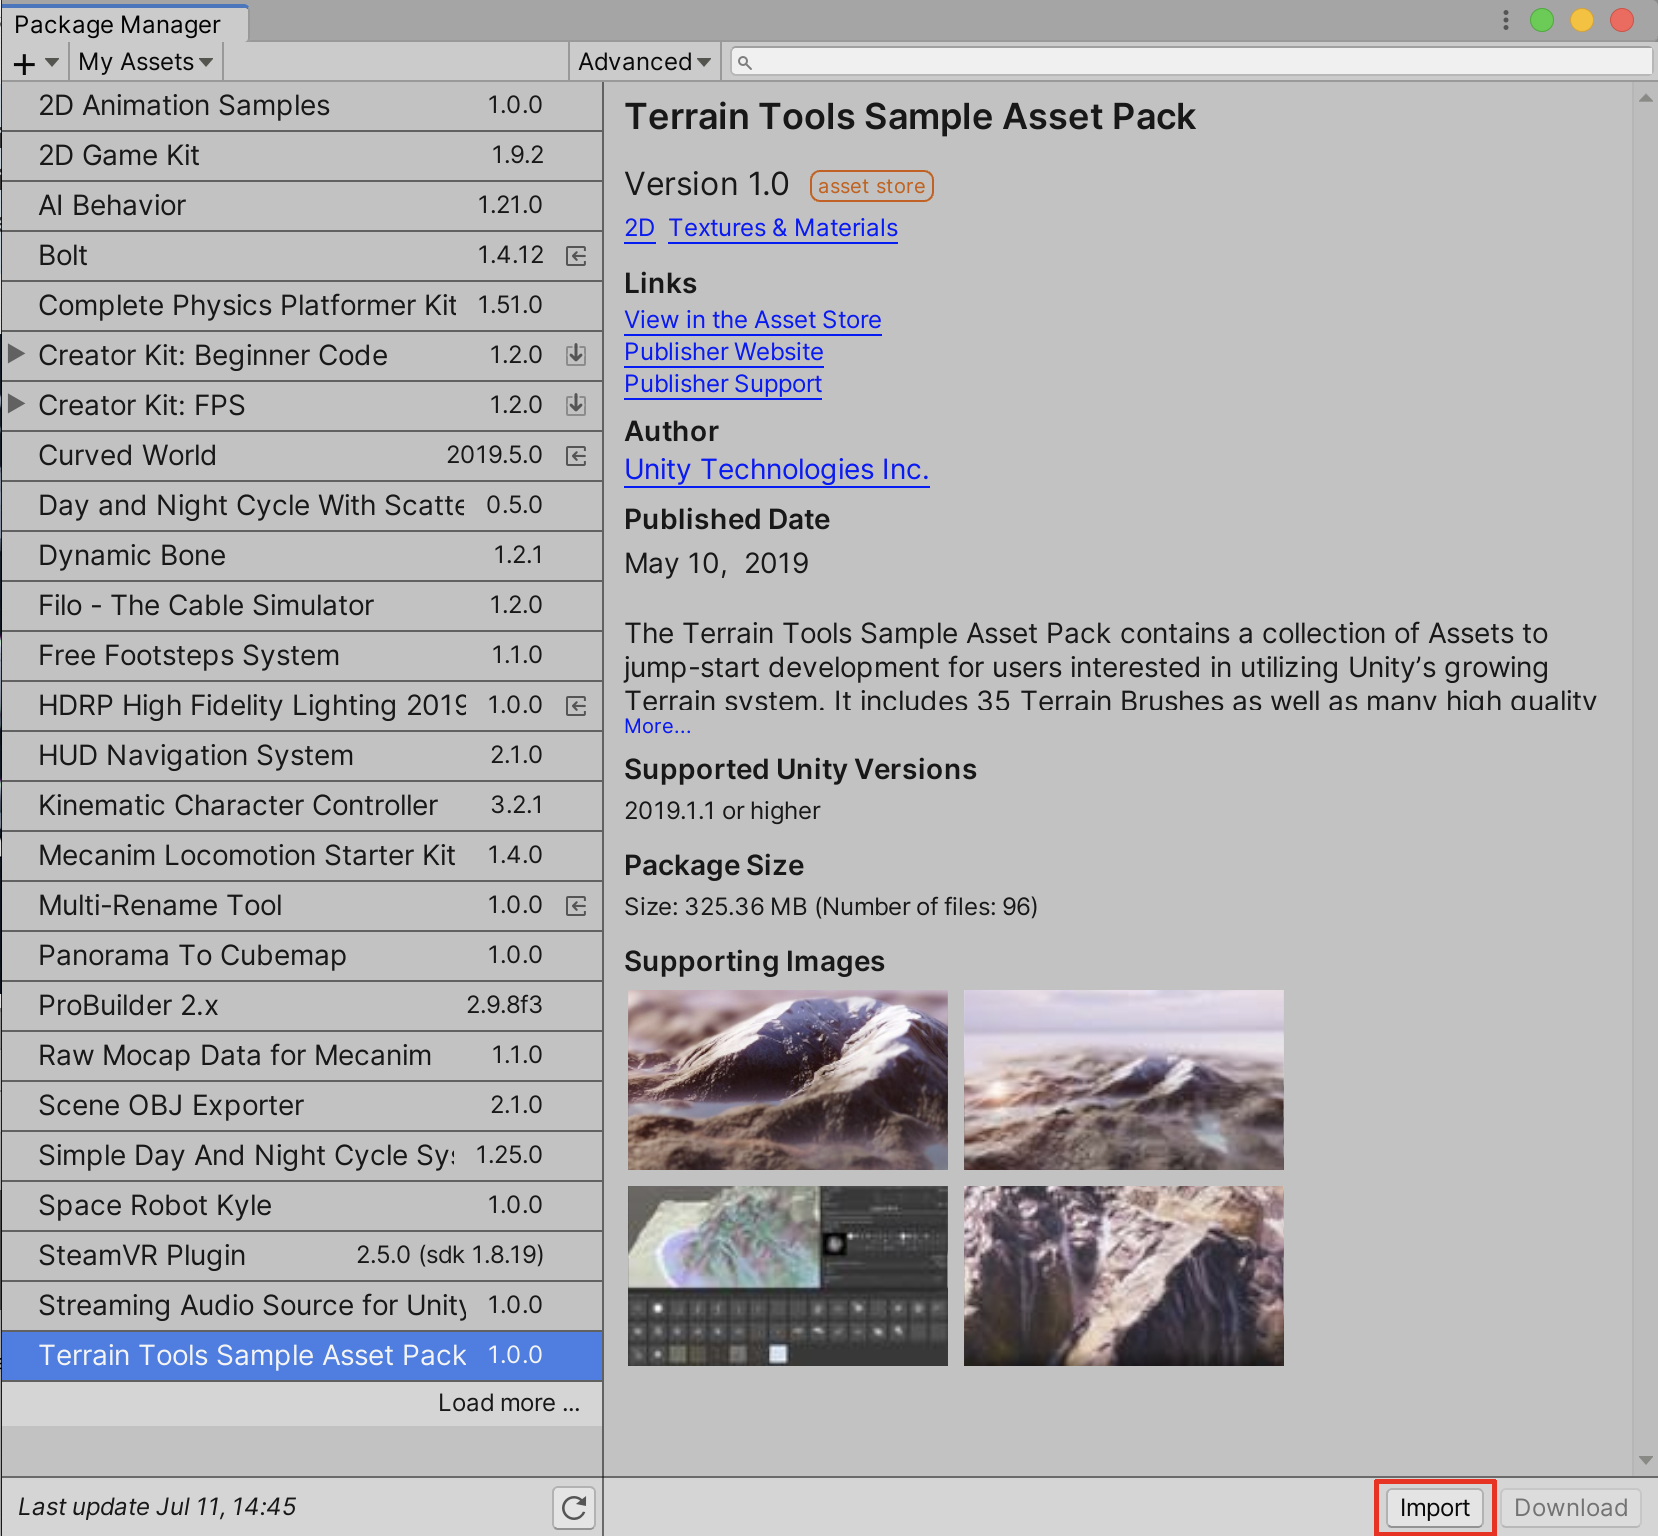The height and width of the screenshot is (1536, 1658).
Task: Click the import icon next to Curved World
Action: 576,456
